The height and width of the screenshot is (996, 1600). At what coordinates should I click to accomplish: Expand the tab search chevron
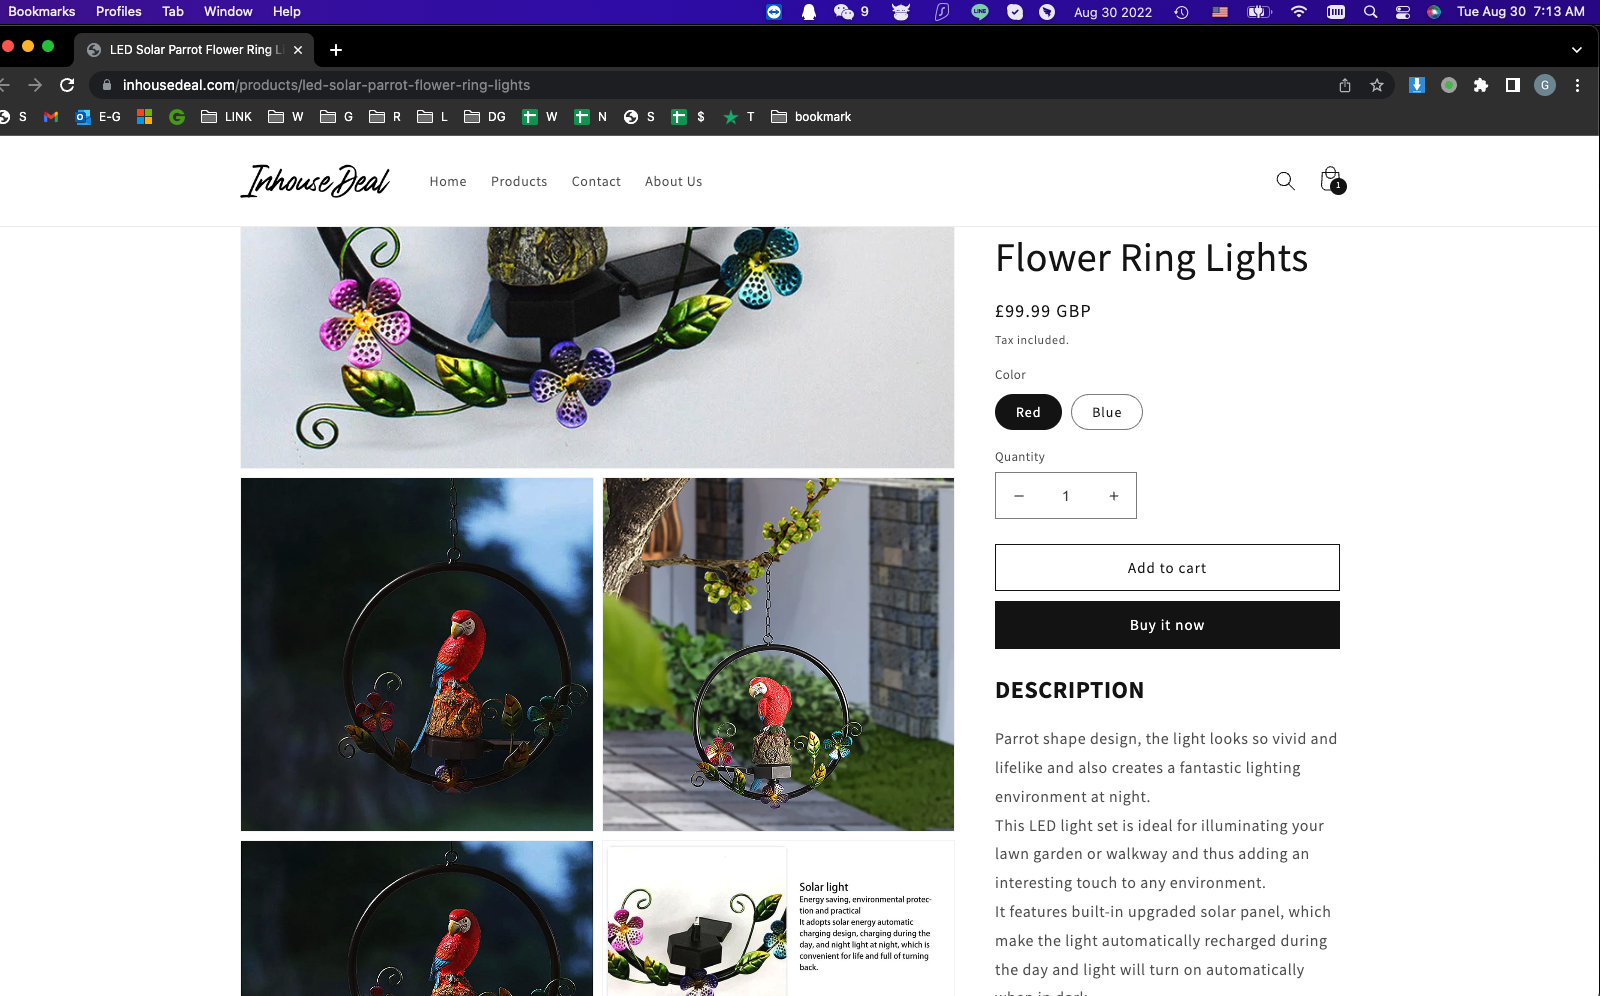point(1577,49)
